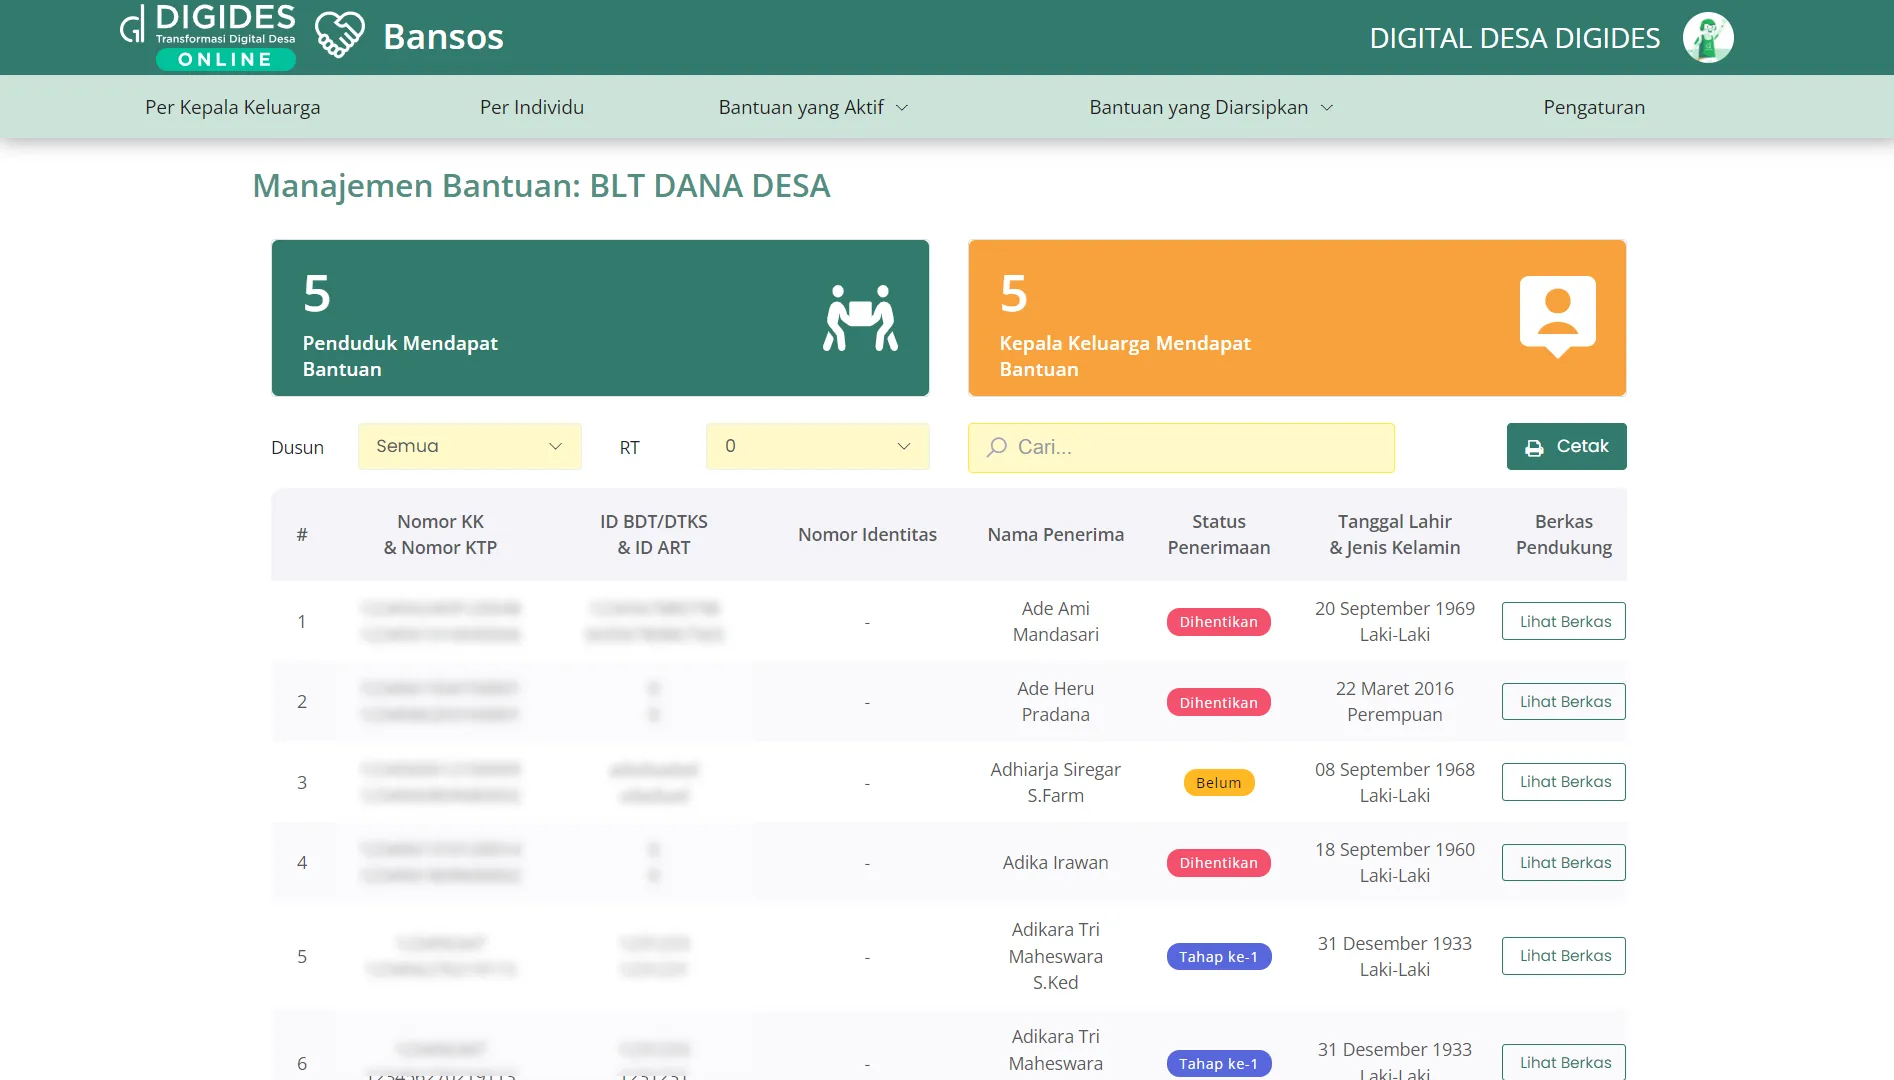The image size is (1894, 1080).
Task: Open the Dusun Semua dropdown
Action: pyautogui.click(x=470, y=446)
